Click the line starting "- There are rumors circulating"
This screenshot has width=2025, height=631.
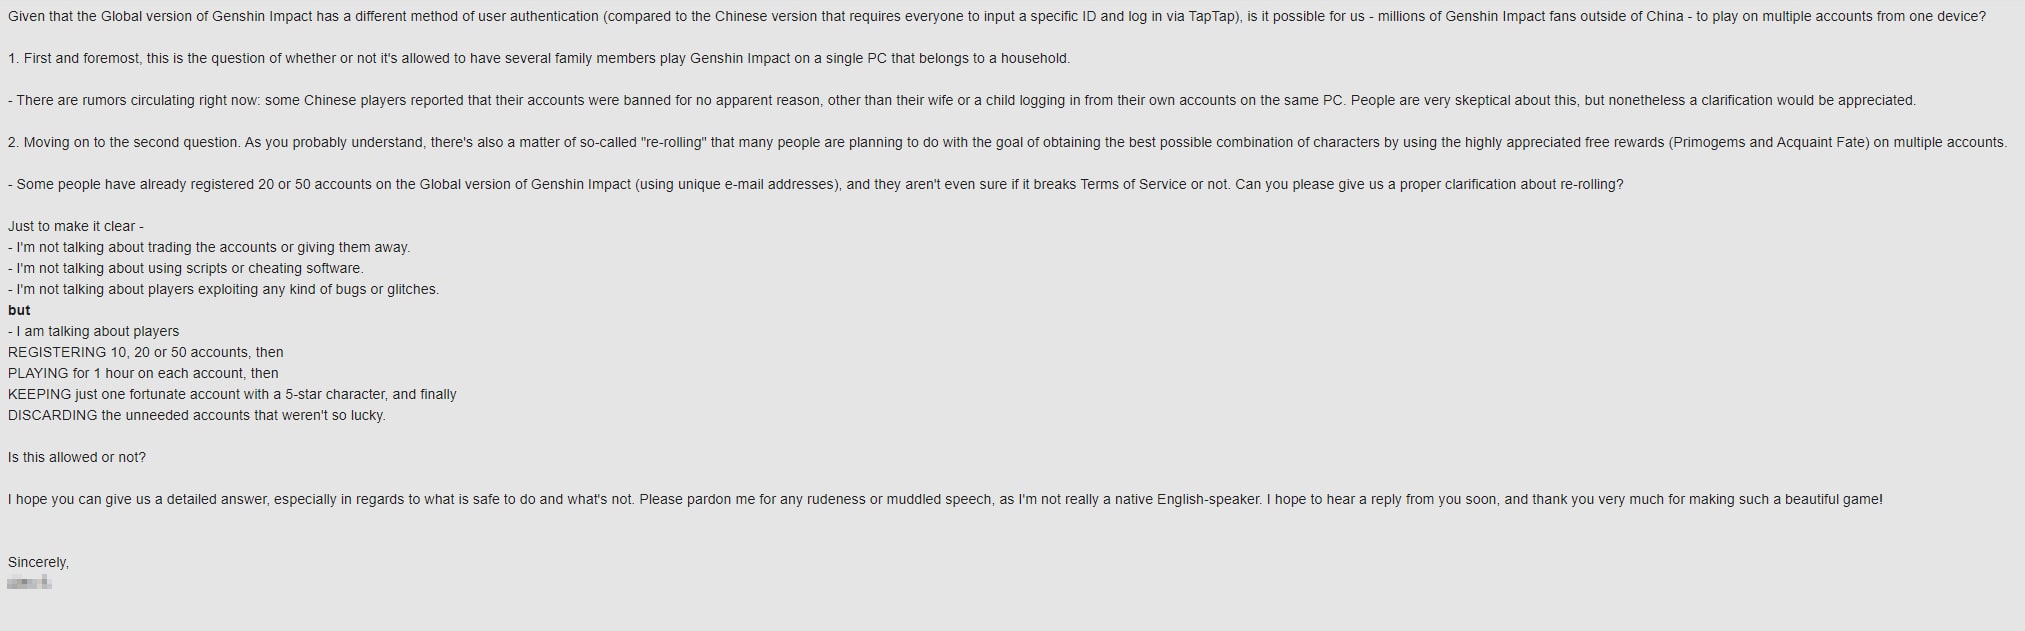tap(962, 100)
